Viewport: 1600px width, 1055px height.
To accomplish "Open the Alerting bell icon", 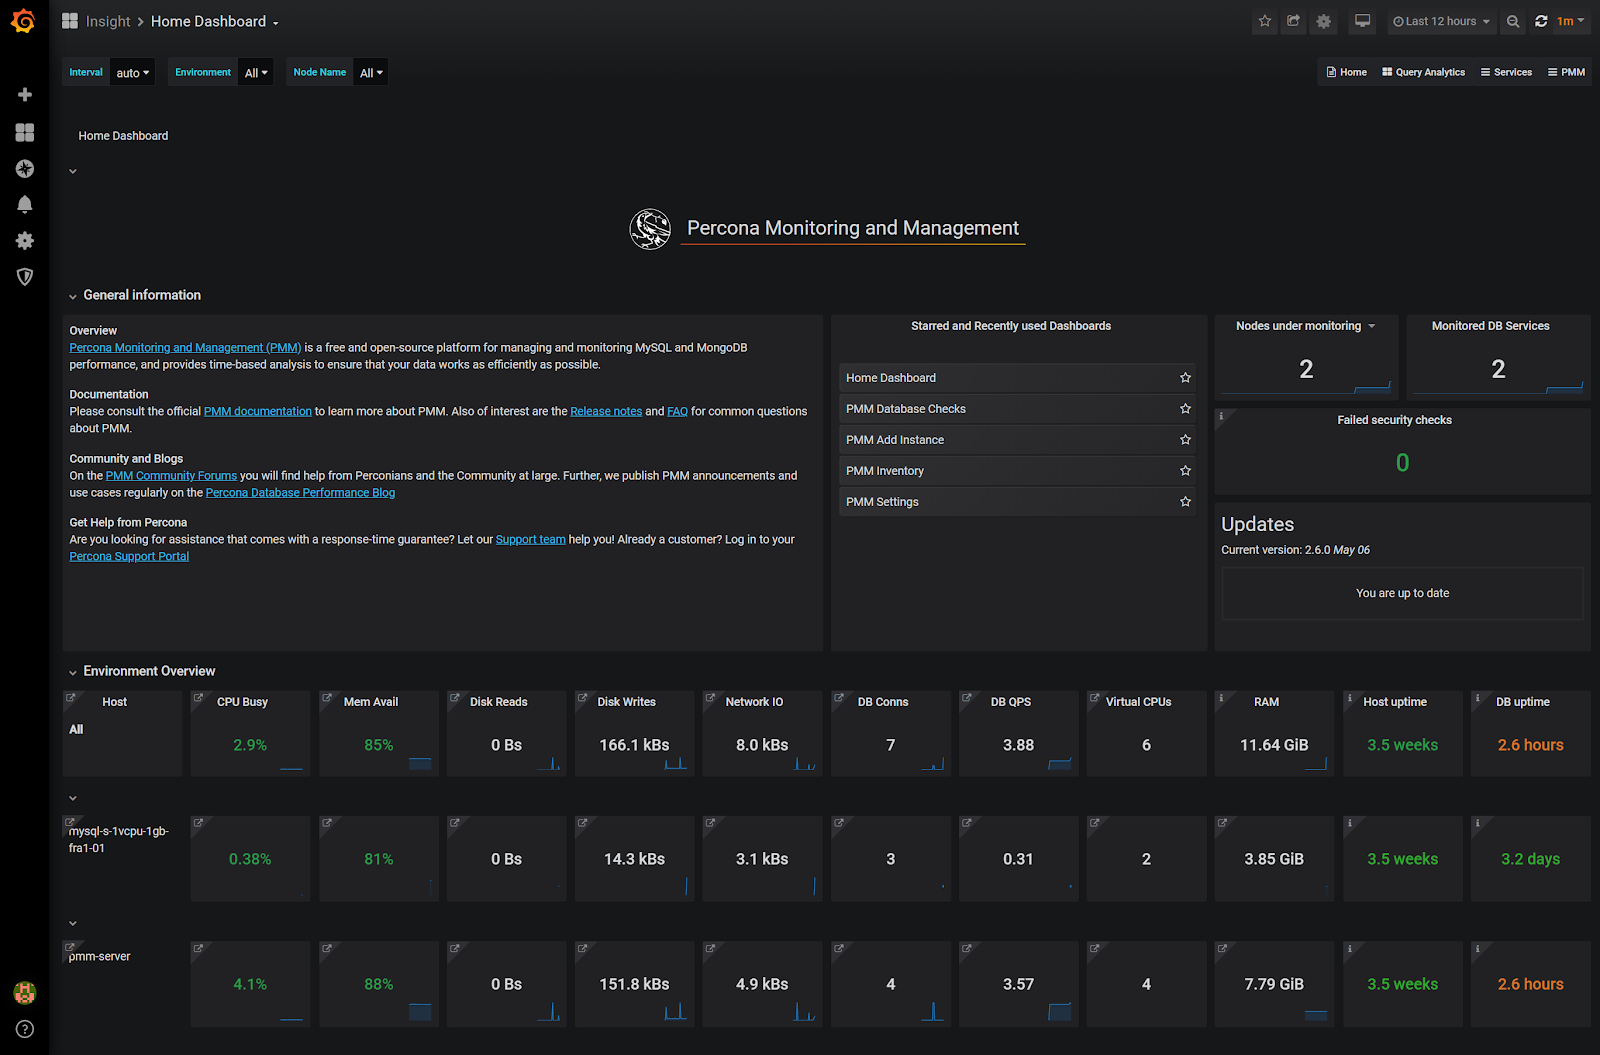I will (x=24, y=204).
